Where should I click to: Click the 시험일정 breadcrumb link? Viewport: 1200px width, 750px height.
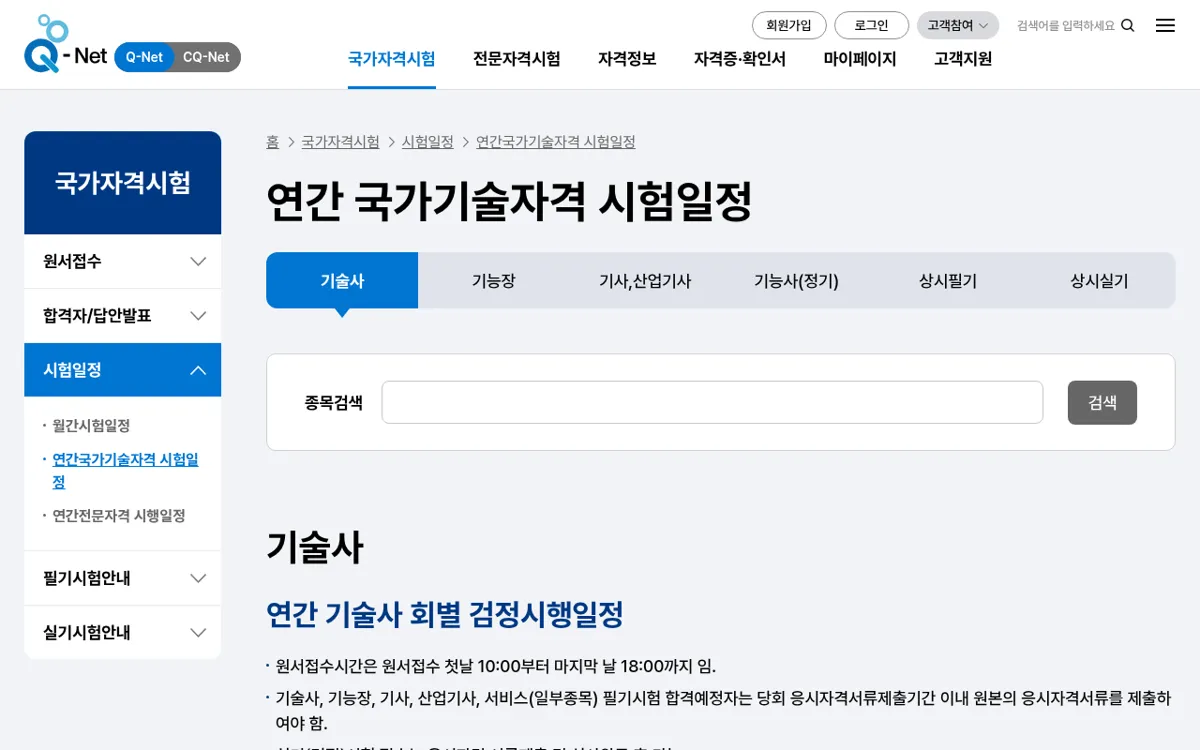point(427,142)
